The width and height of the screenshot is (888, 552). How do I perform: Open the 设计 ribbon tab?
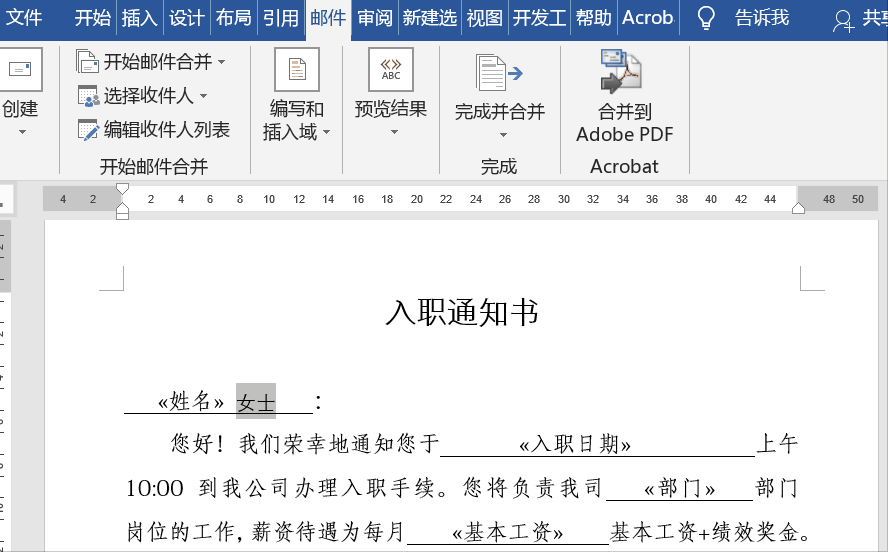tap(186, 18)
